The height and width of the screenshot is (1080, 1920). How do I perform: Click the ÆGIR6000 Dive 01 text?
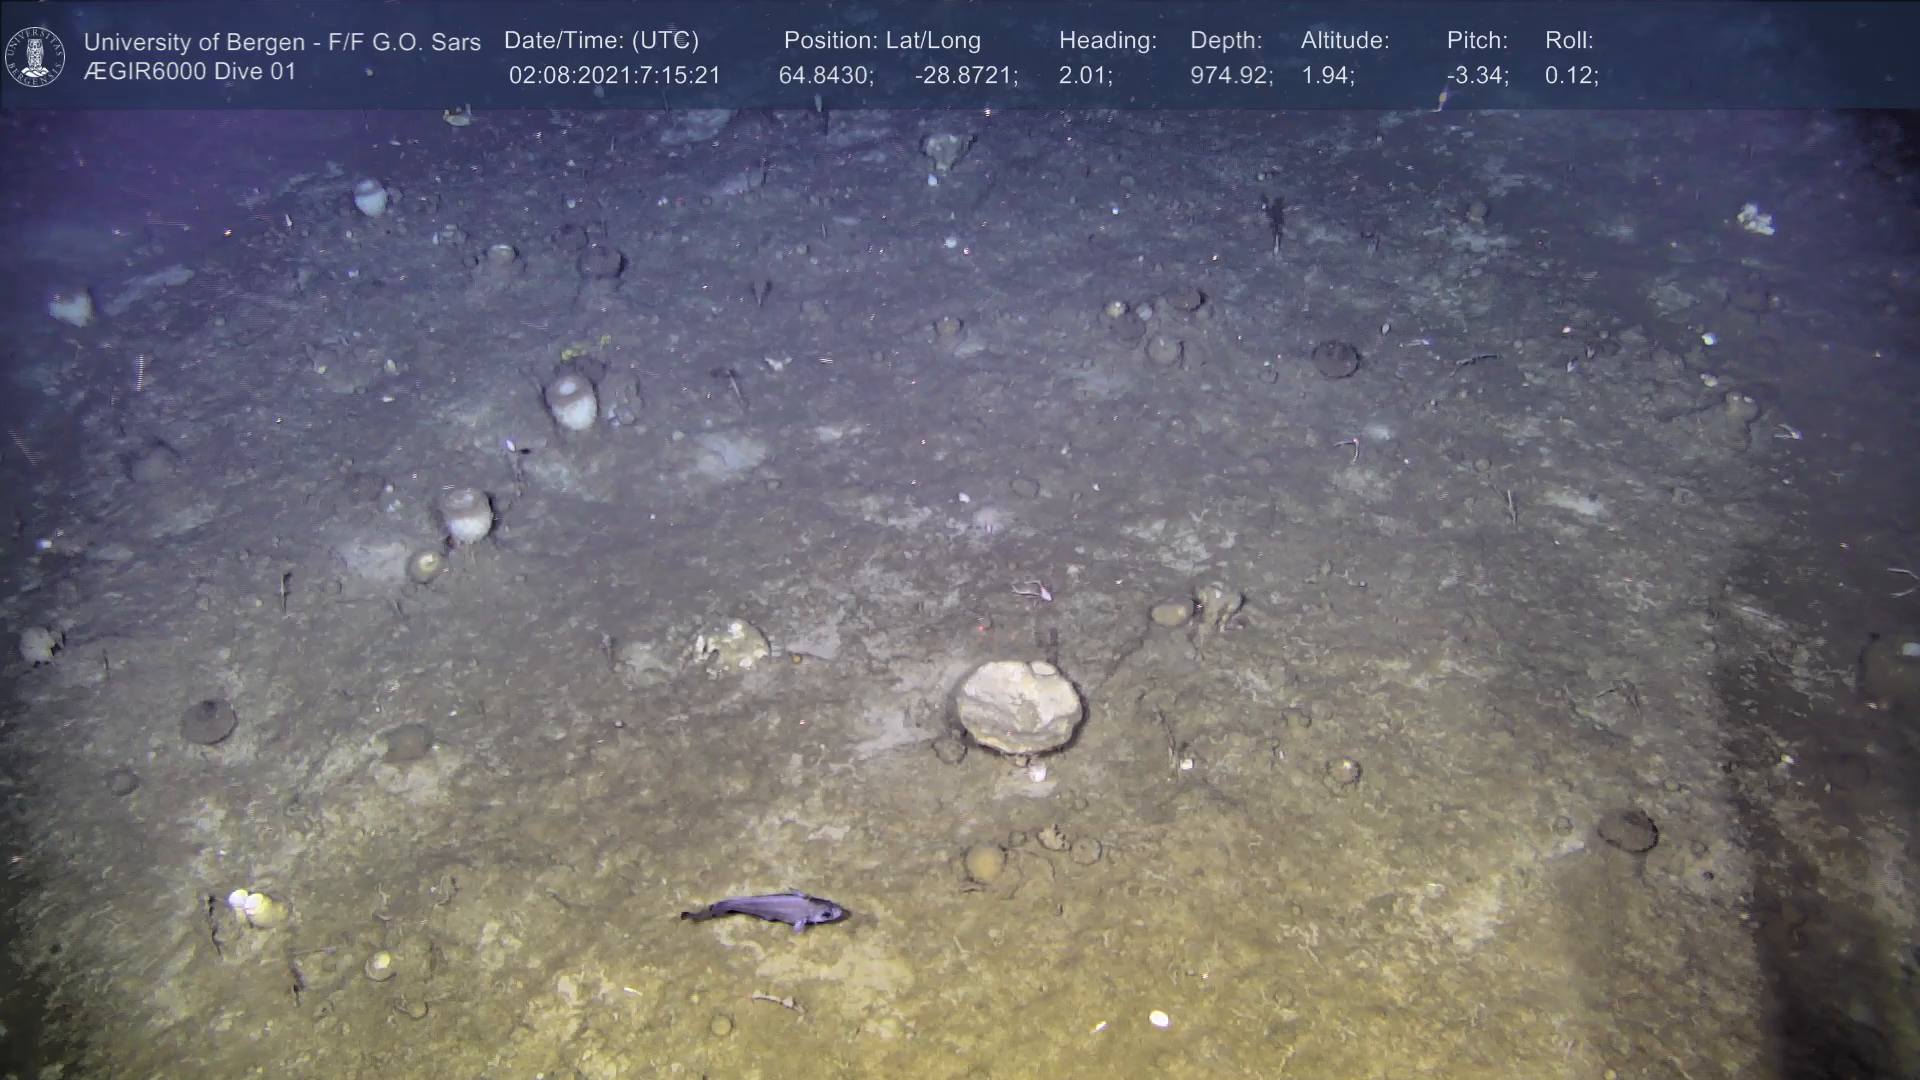pyautogui.click(x=190, y=72)
